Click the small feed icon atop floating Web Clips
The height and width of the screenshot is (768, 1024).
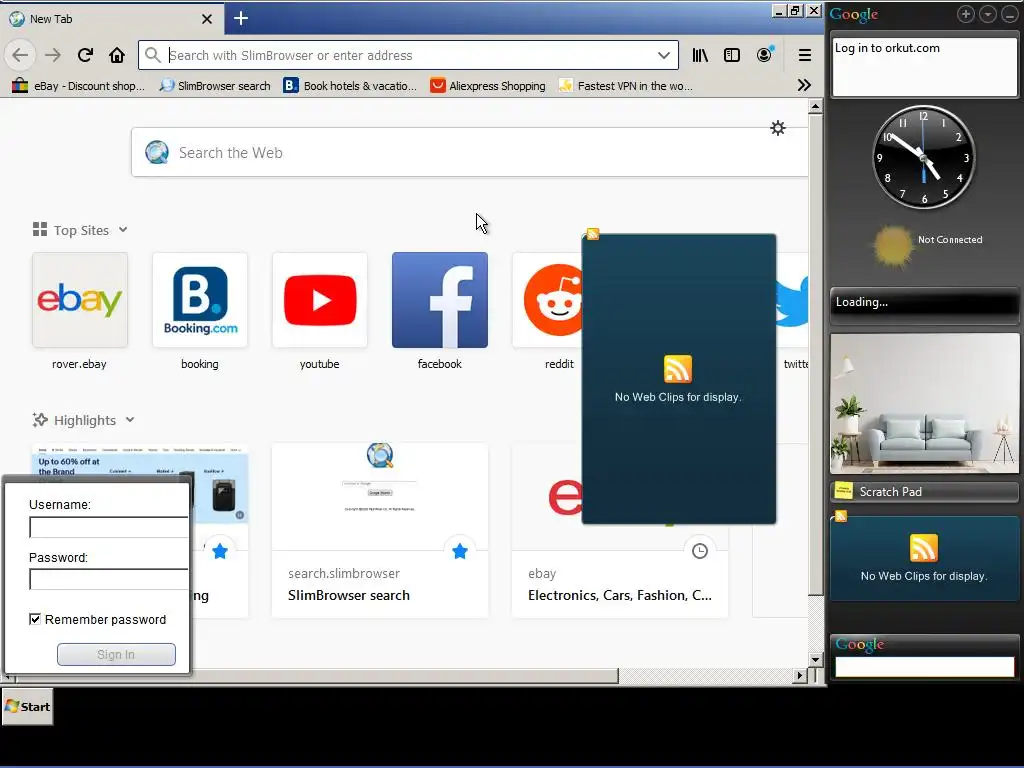592,234
